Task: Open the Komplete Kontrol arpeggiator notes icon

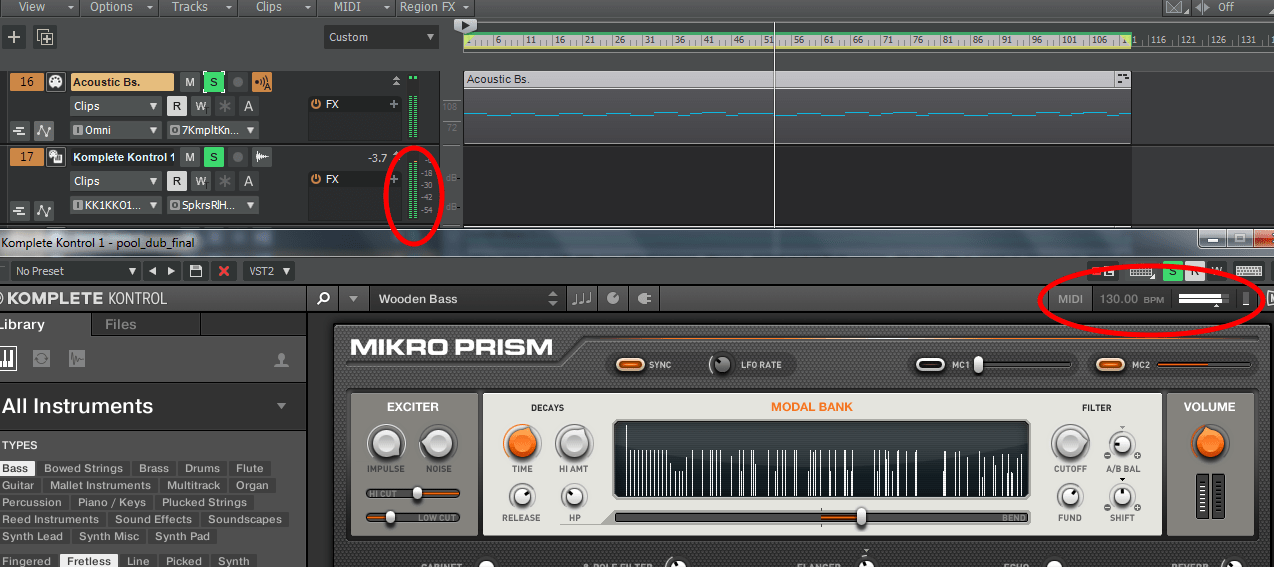Action: pyautogui.click(x=581, y=298)
